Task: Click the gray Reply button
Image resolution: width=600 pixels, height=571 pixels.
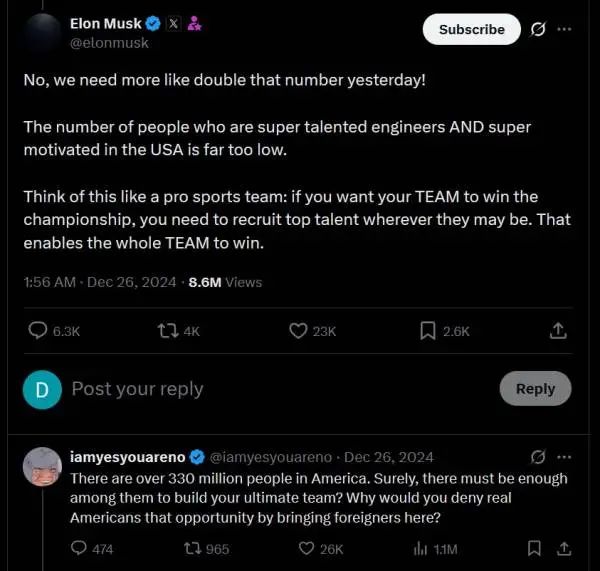Action: (x=535, y=389)
